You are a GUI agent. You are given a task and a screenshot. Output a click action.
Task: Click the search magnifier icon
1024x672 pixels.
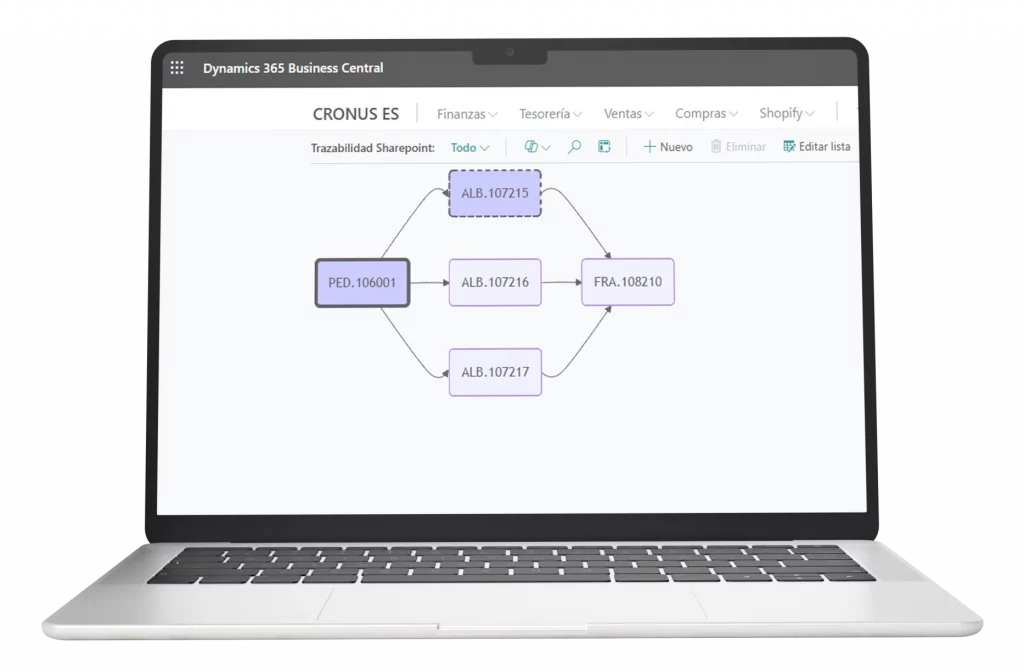point(574,147)
